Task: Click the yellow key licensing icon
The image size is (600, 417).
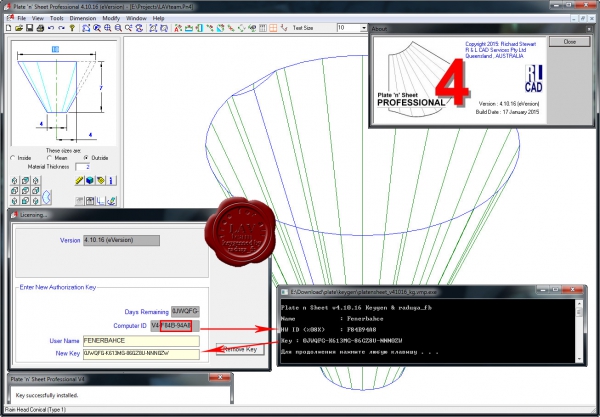Action: pos(72,28)
